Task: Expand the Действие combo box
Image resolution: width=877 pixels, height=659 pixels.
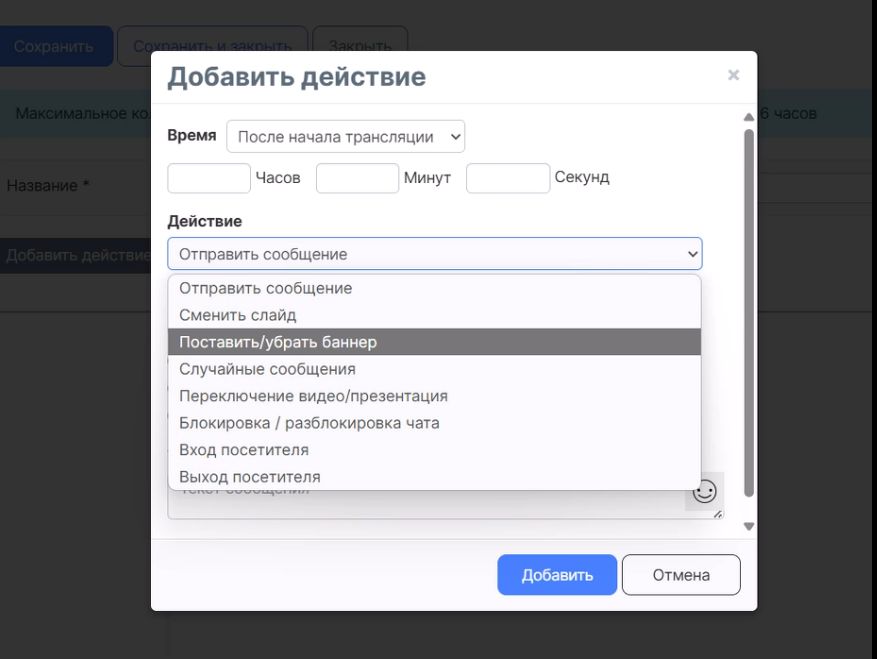Action: pyautogui.click(x=434, y=254)
